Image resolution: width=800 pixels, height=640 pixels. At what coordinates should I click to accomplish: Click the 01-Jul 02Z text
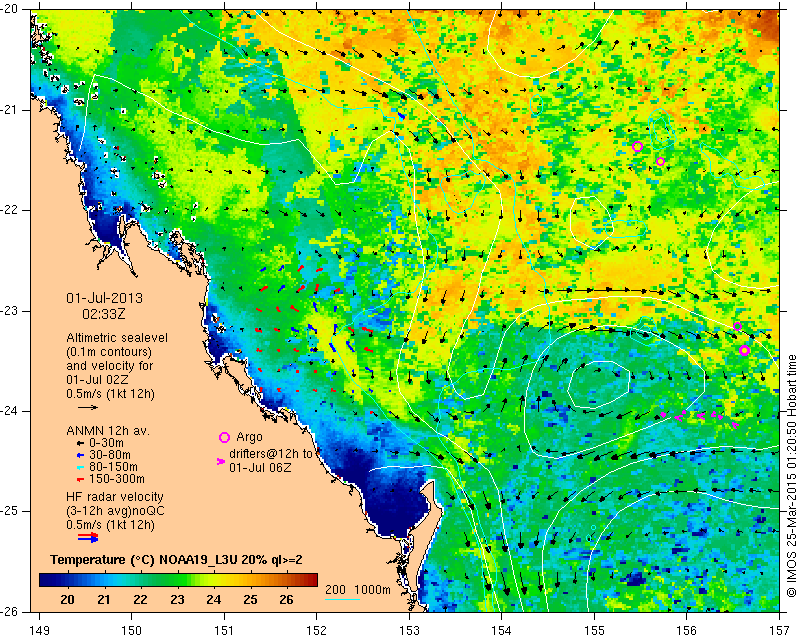97,380
